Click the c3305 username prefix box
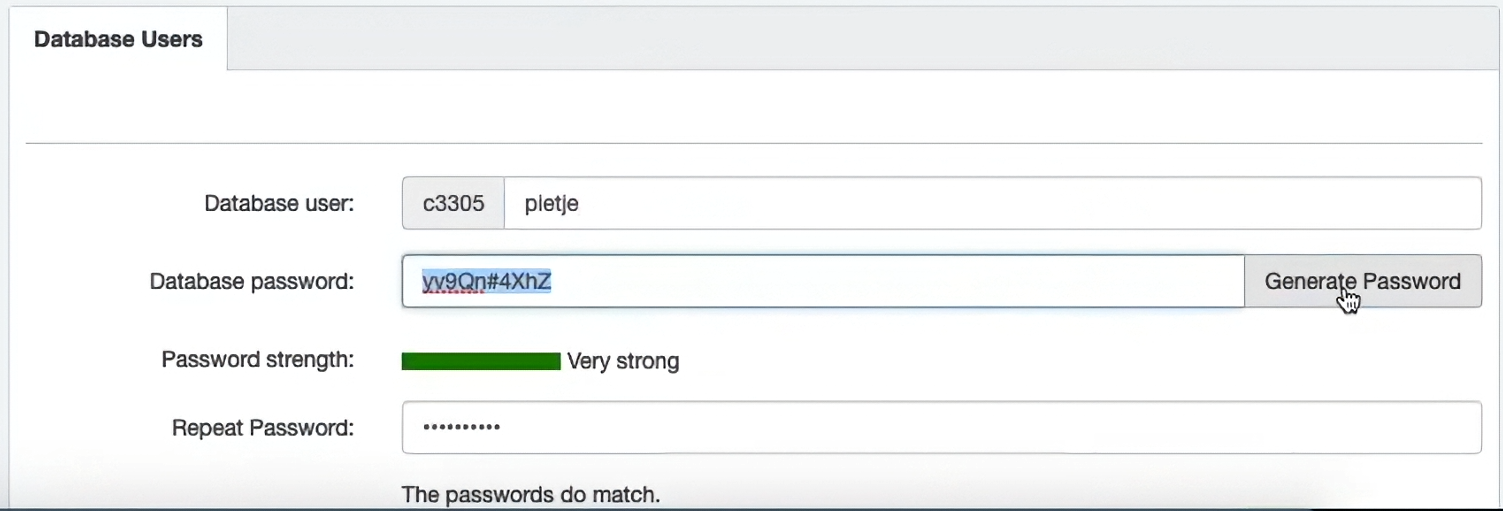 coord(453,204)
